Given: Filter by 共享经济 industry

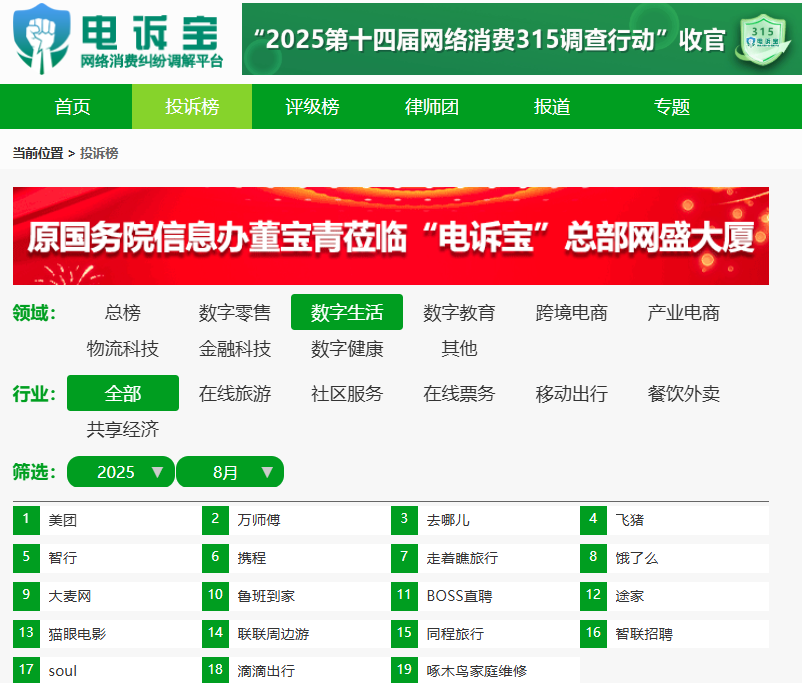Looking at the screenshot, I should pyautogui.click(x=123, y=429).
